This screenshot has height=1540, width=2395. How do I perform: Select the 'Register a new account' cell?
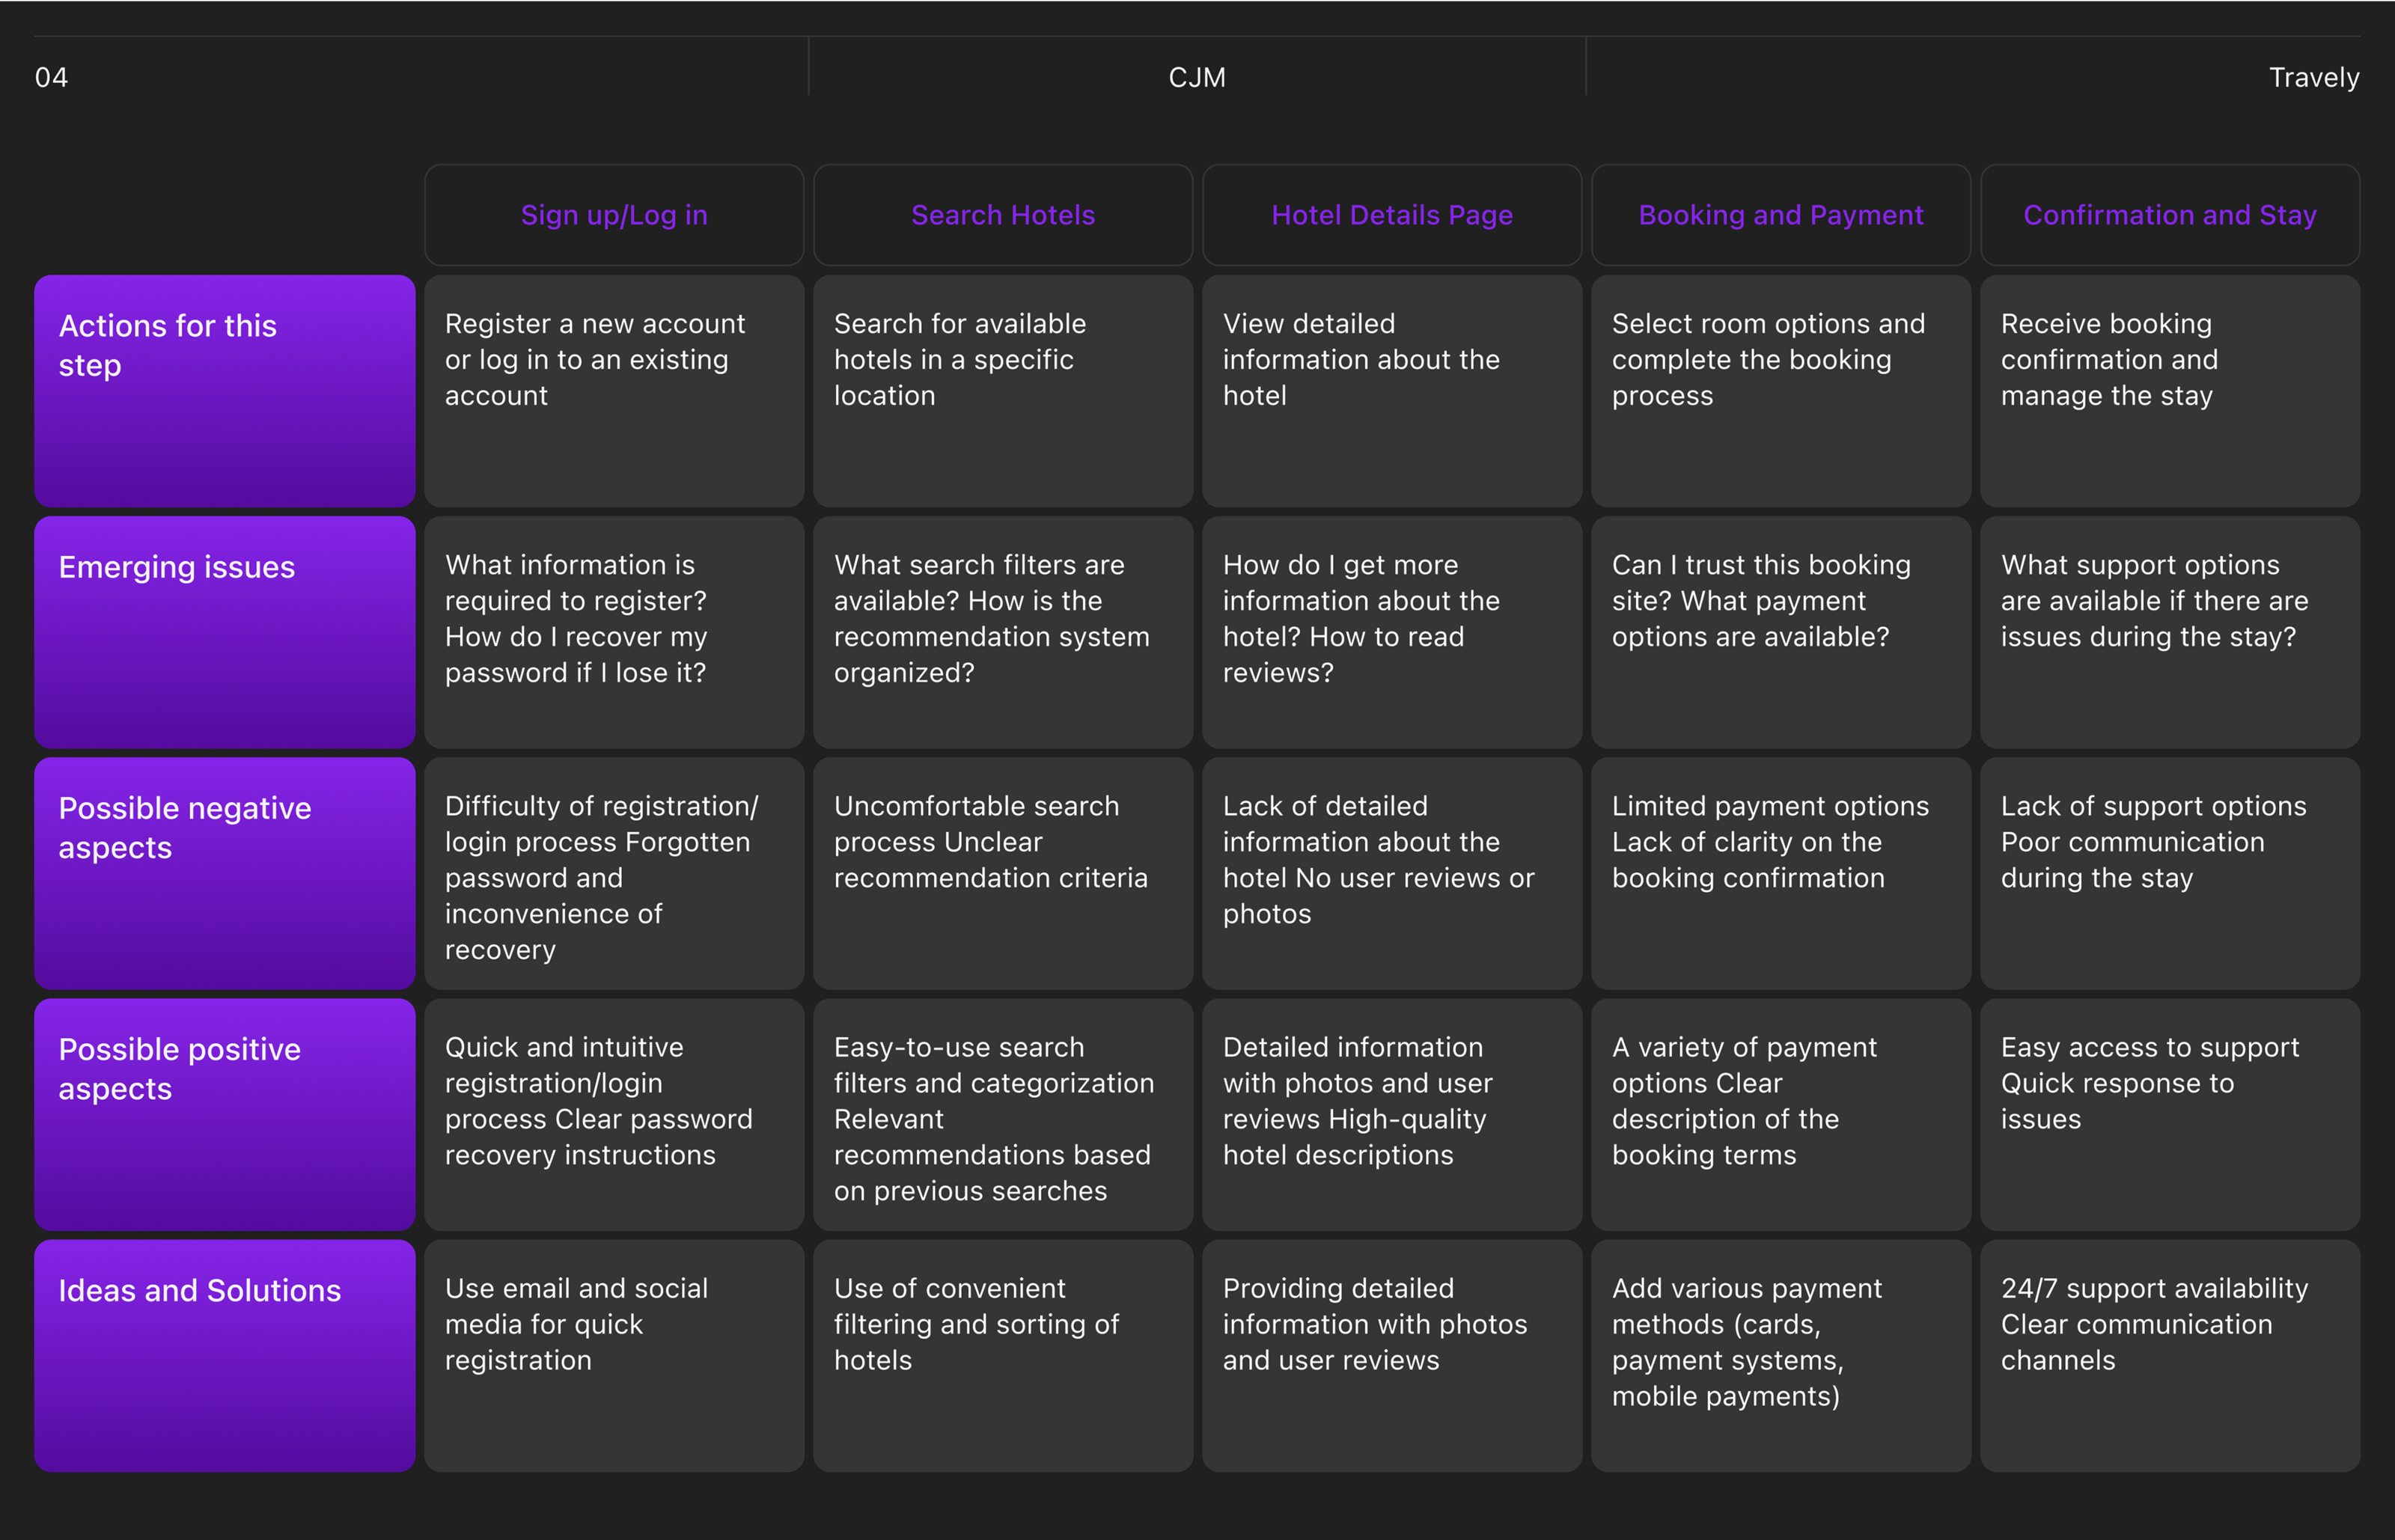(x=613, y=390)
